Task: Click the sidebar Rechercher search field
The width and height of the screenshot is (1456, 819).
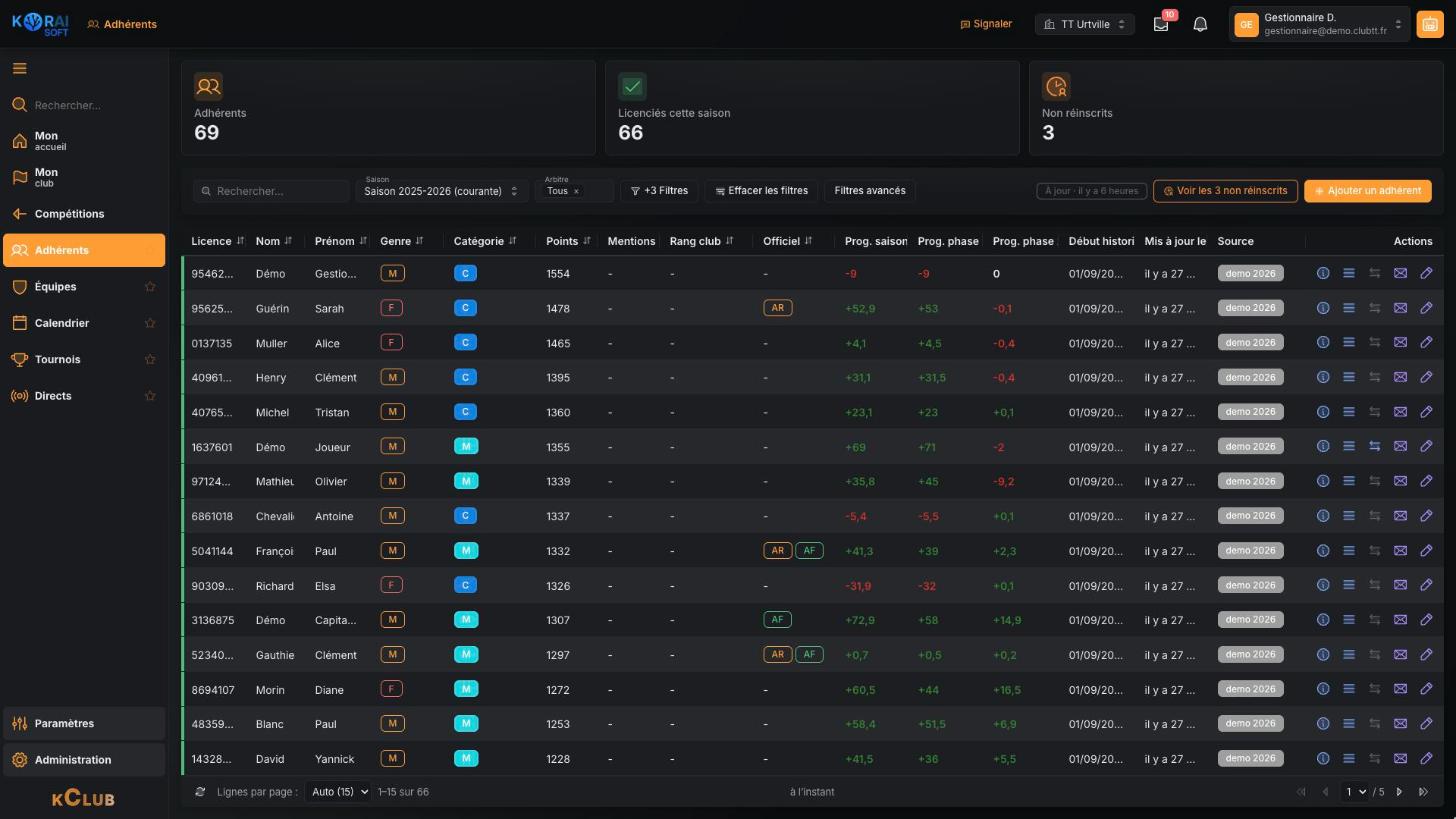Action: click(84, 105)
